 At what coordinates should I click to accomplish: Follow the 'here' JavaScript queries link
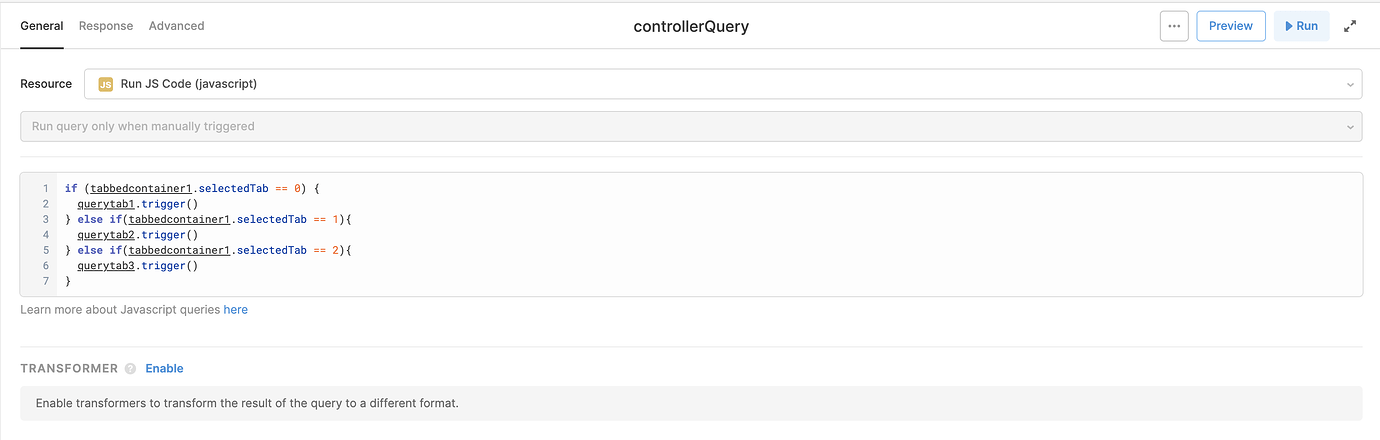pyautogui.click(x=236, y=310)
